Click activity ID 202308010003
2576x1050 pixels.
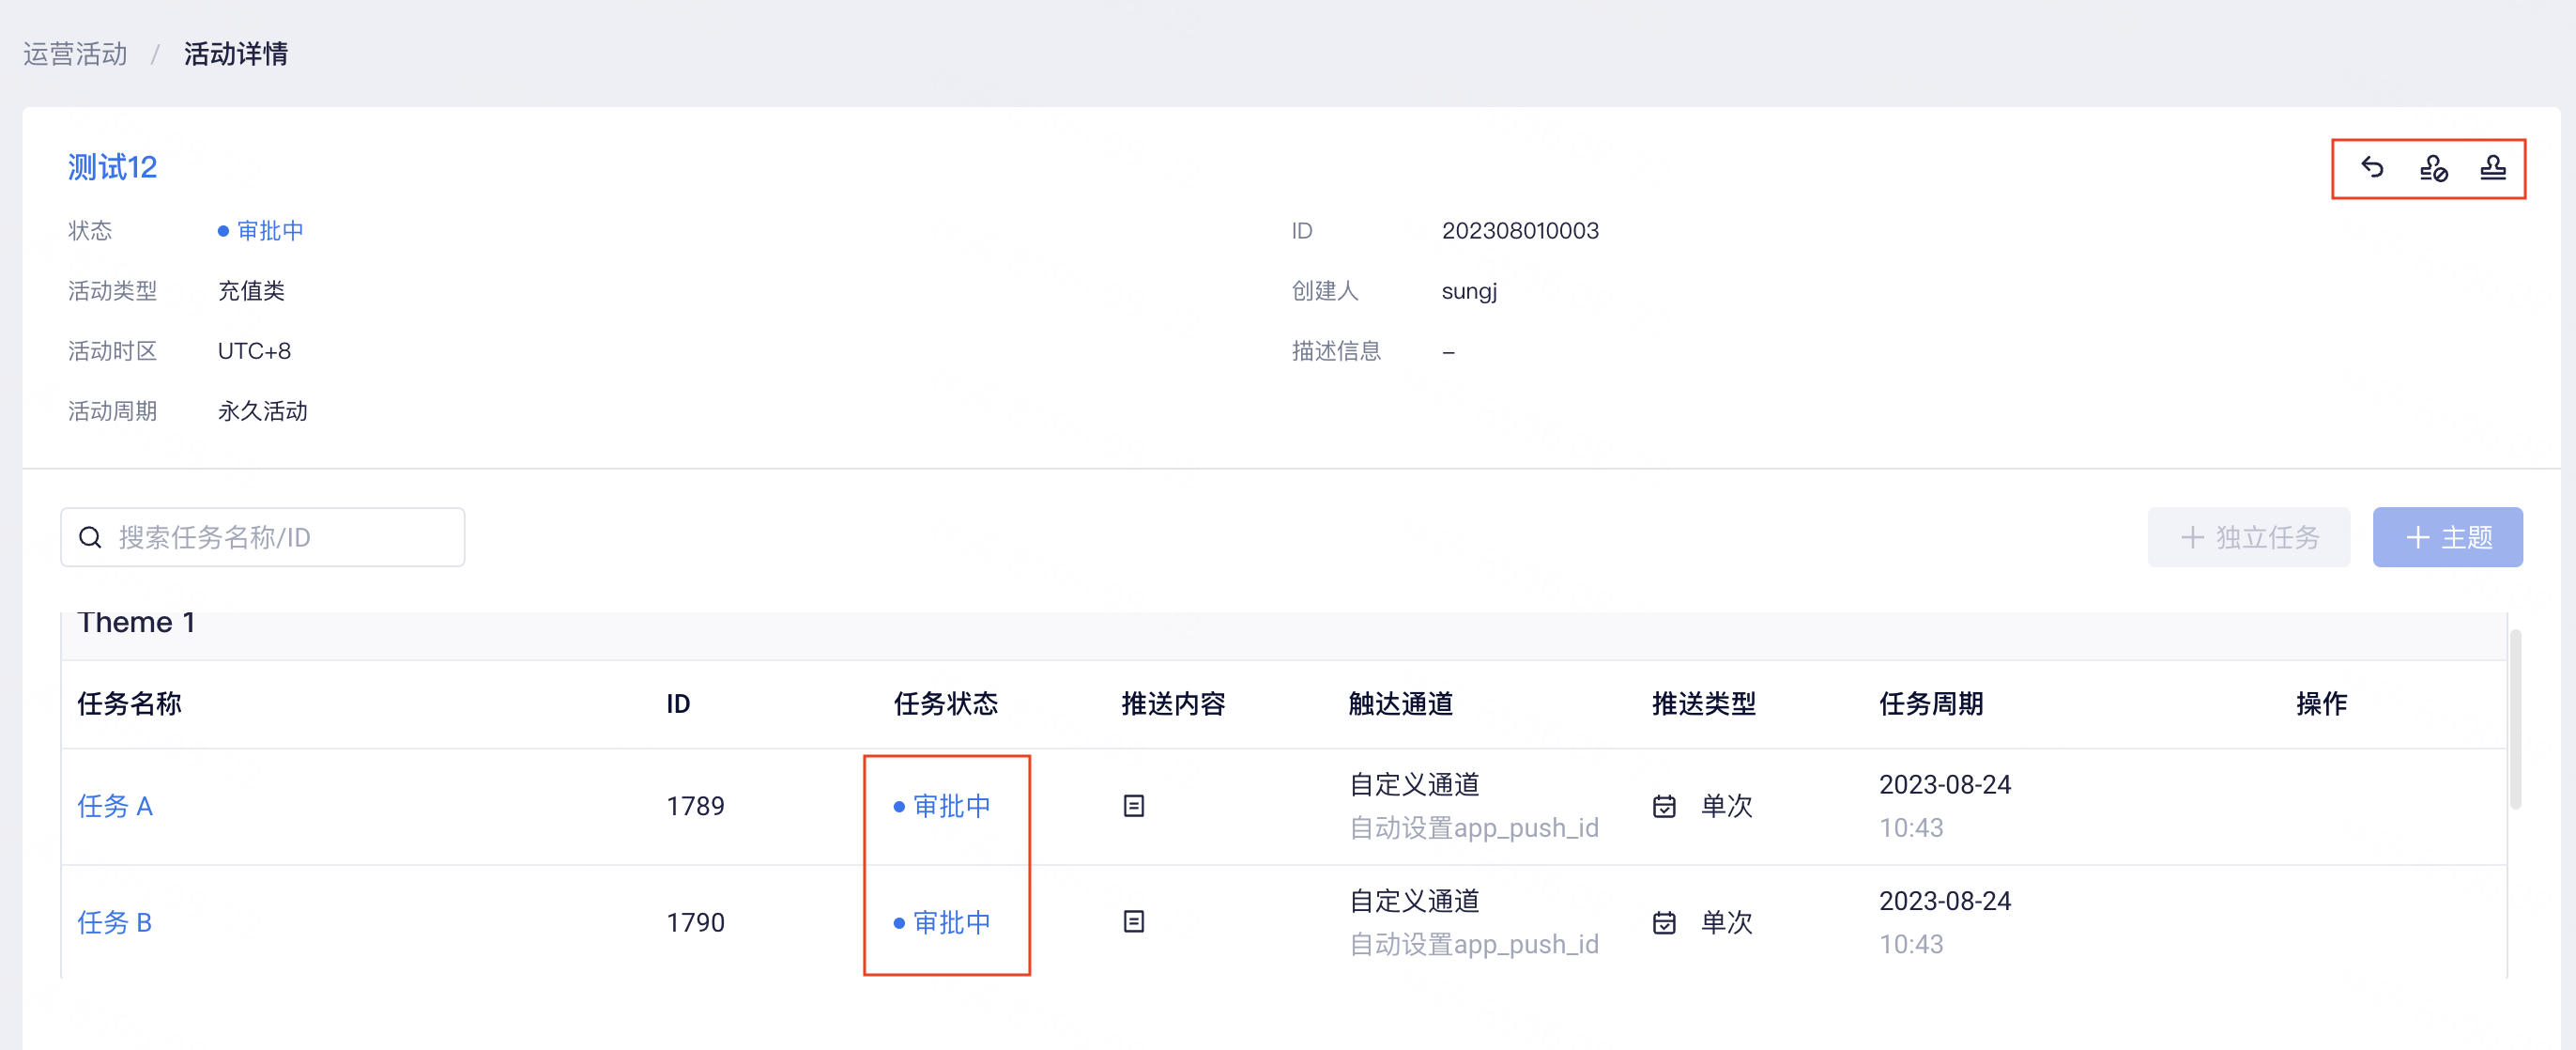1520,231
